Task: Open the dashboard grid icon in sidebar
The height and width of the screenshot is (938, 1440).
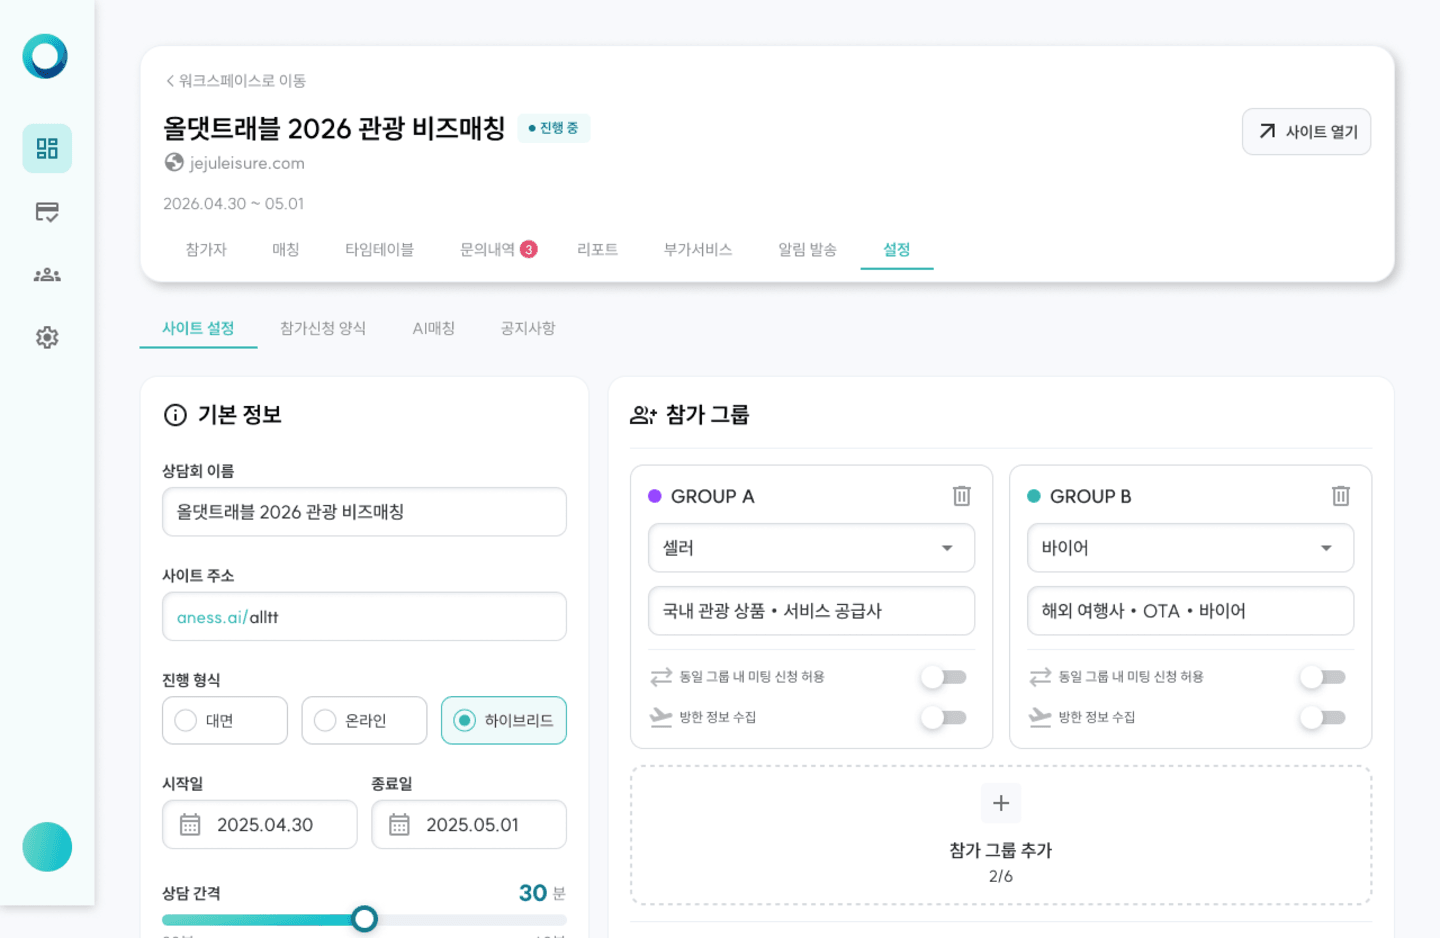Action: point(47,148)
